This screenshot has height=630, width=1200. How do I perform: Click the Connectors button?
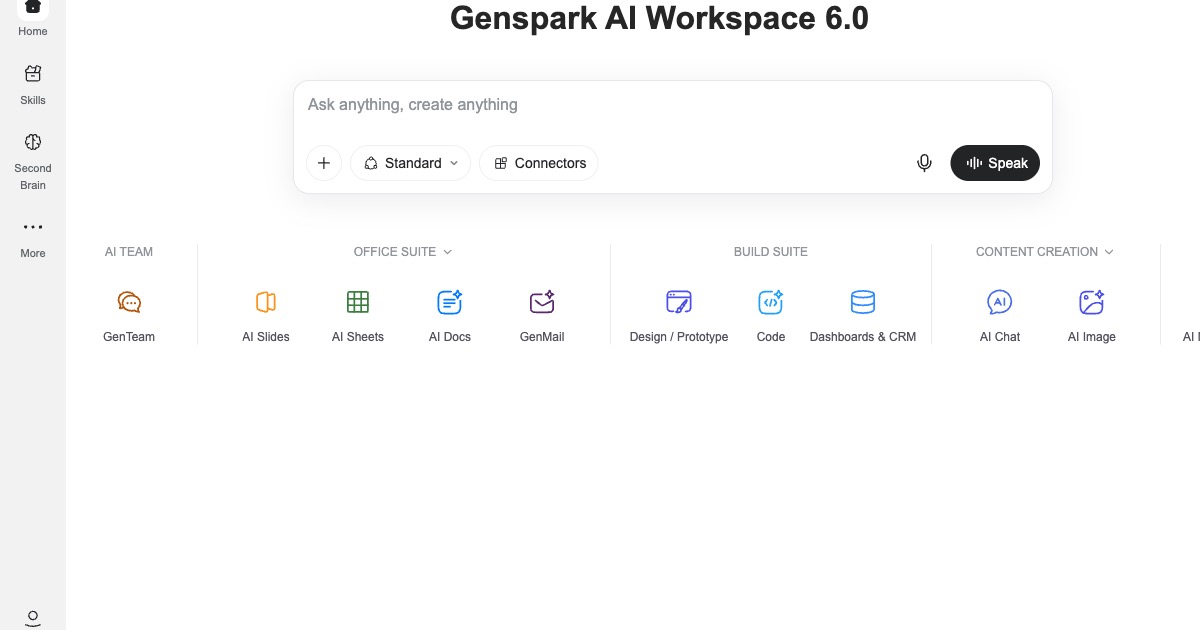click(x=539, y=163)
